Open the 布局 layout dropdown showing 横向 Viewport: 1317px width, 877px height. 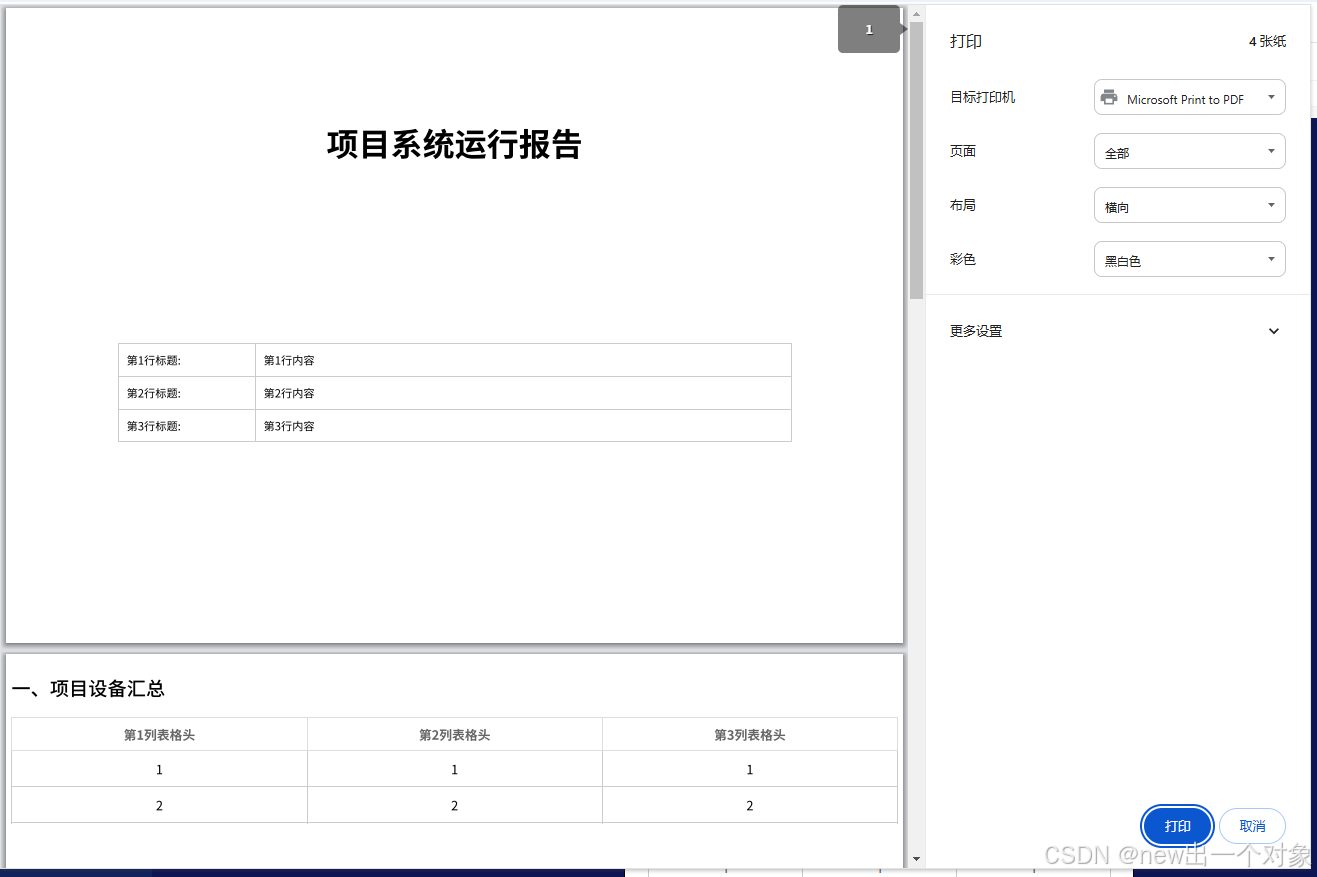1189,205
